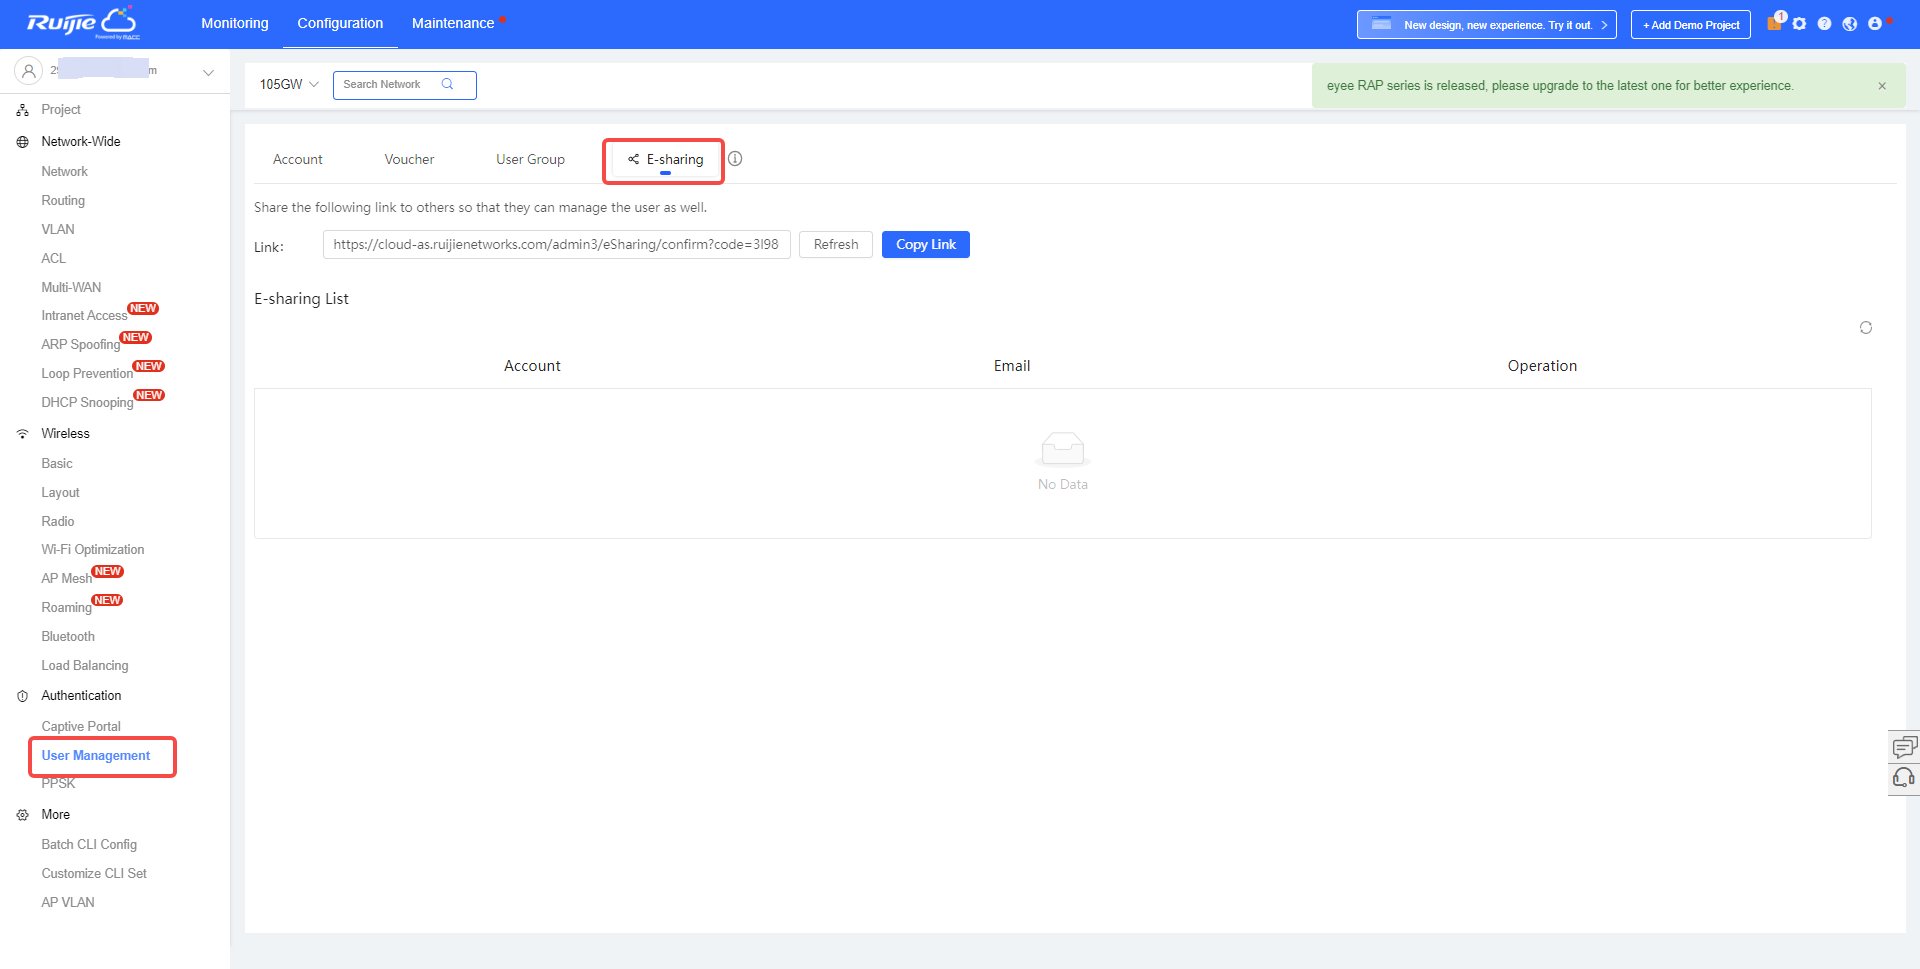Viewport: 1920px width, 969px height.
Task: Open the globe language icon
Action: pos(1849,24)
